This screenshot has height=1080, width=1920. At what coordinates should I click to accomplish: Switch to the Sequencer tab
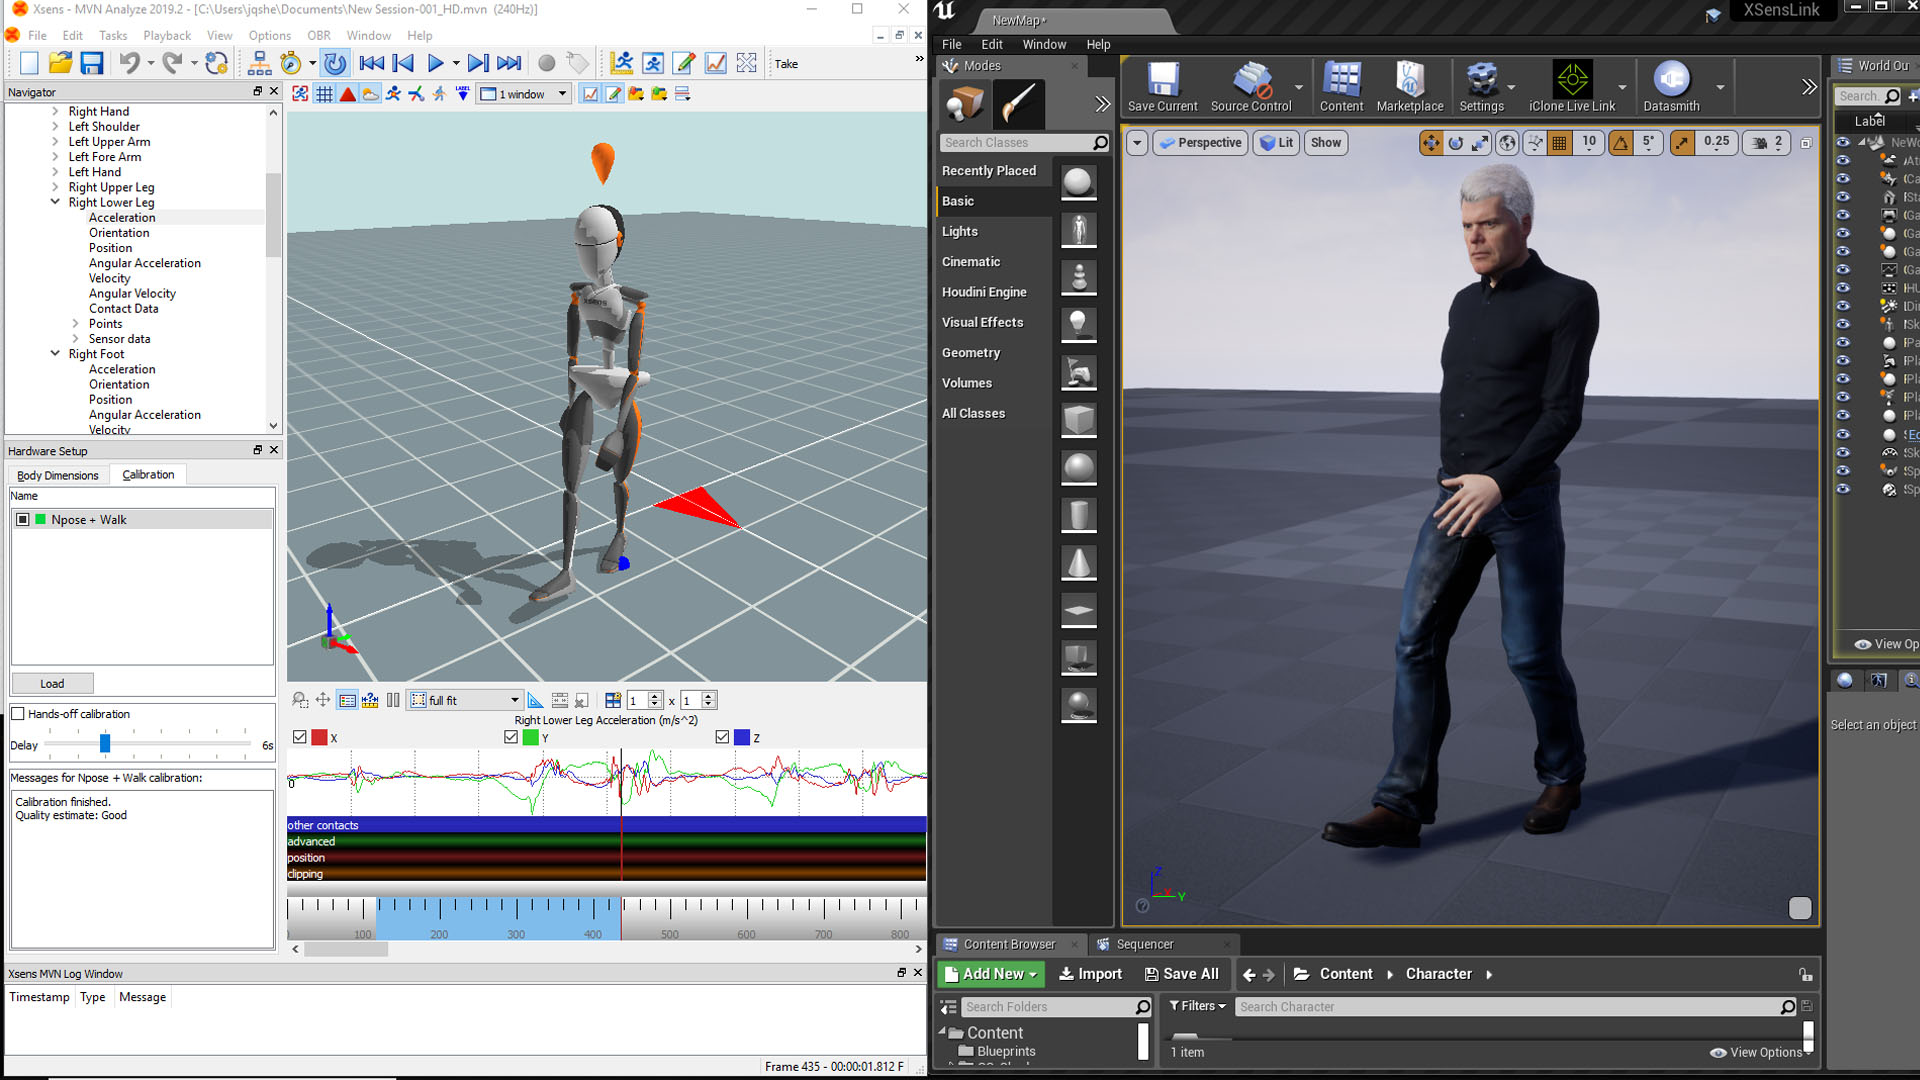click(x=1145, y=944)
